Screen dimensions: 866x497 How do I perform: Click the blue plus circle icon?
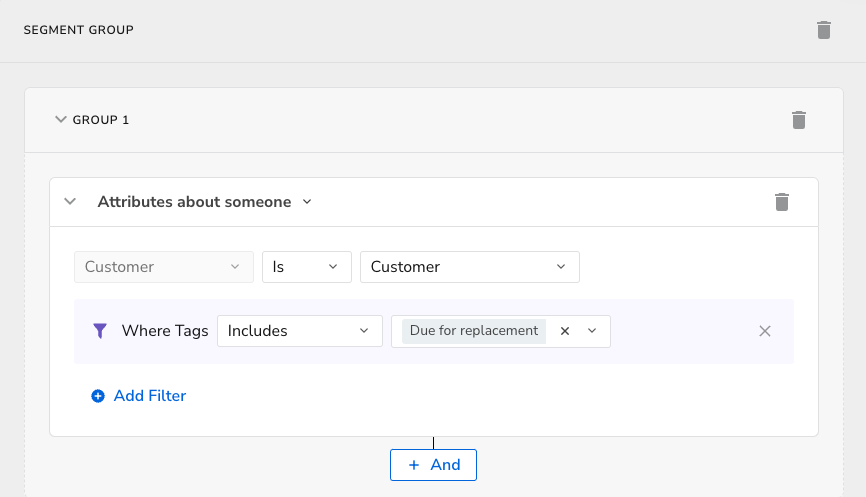98,396
